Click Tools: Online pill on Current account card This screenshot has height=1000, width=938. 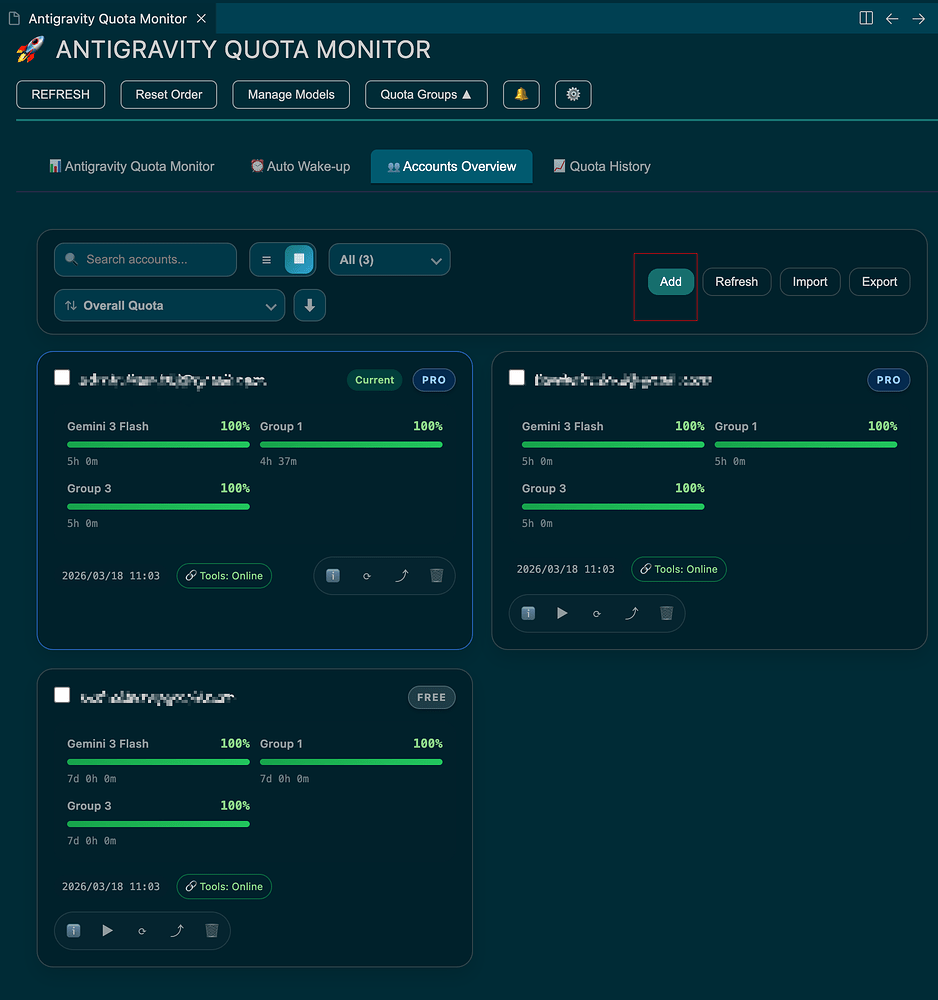(x=224, y=576)
